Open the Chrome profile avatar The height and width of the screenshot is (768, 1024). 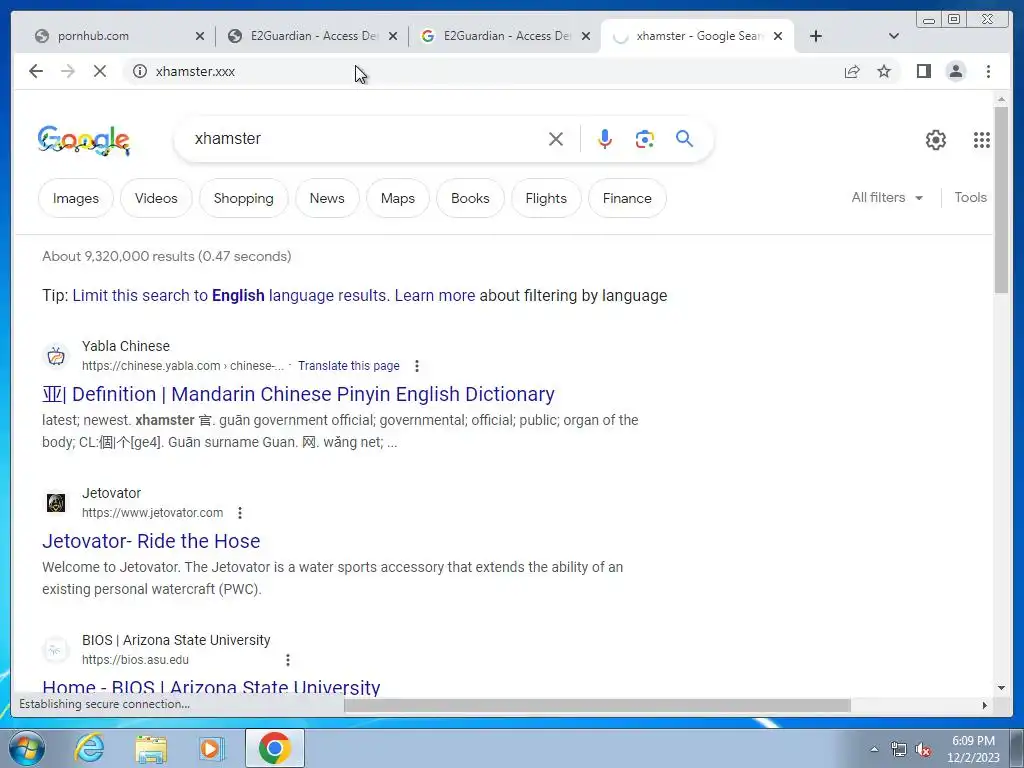tap(955, 71)
